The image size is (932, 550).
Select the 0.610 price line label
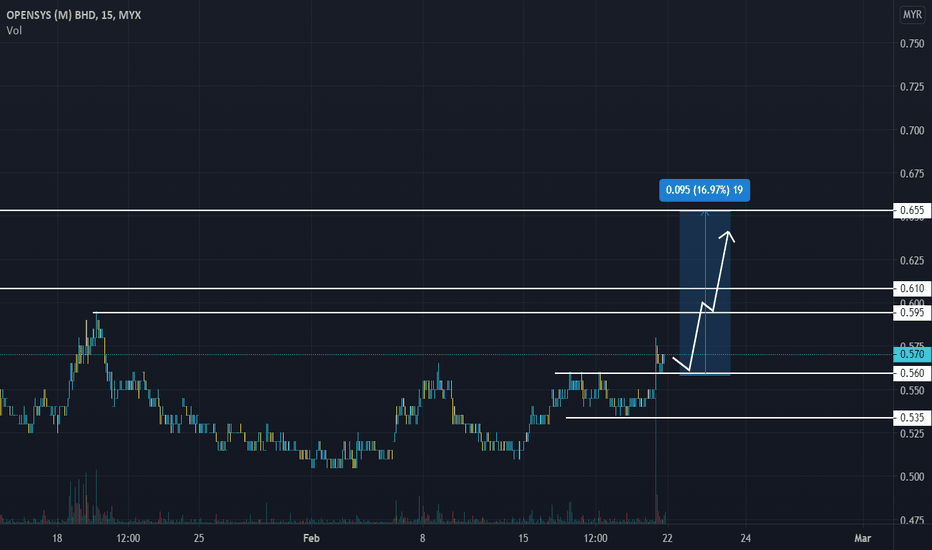click(912, 288)
